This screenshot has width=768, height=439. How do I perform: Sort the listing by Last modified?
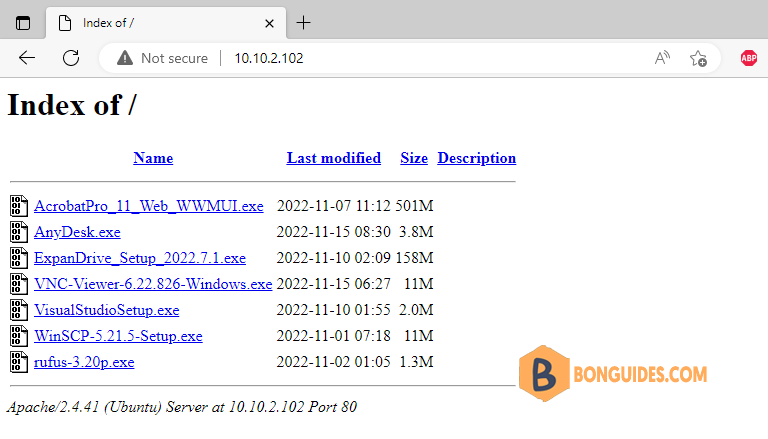click(334, 158)
